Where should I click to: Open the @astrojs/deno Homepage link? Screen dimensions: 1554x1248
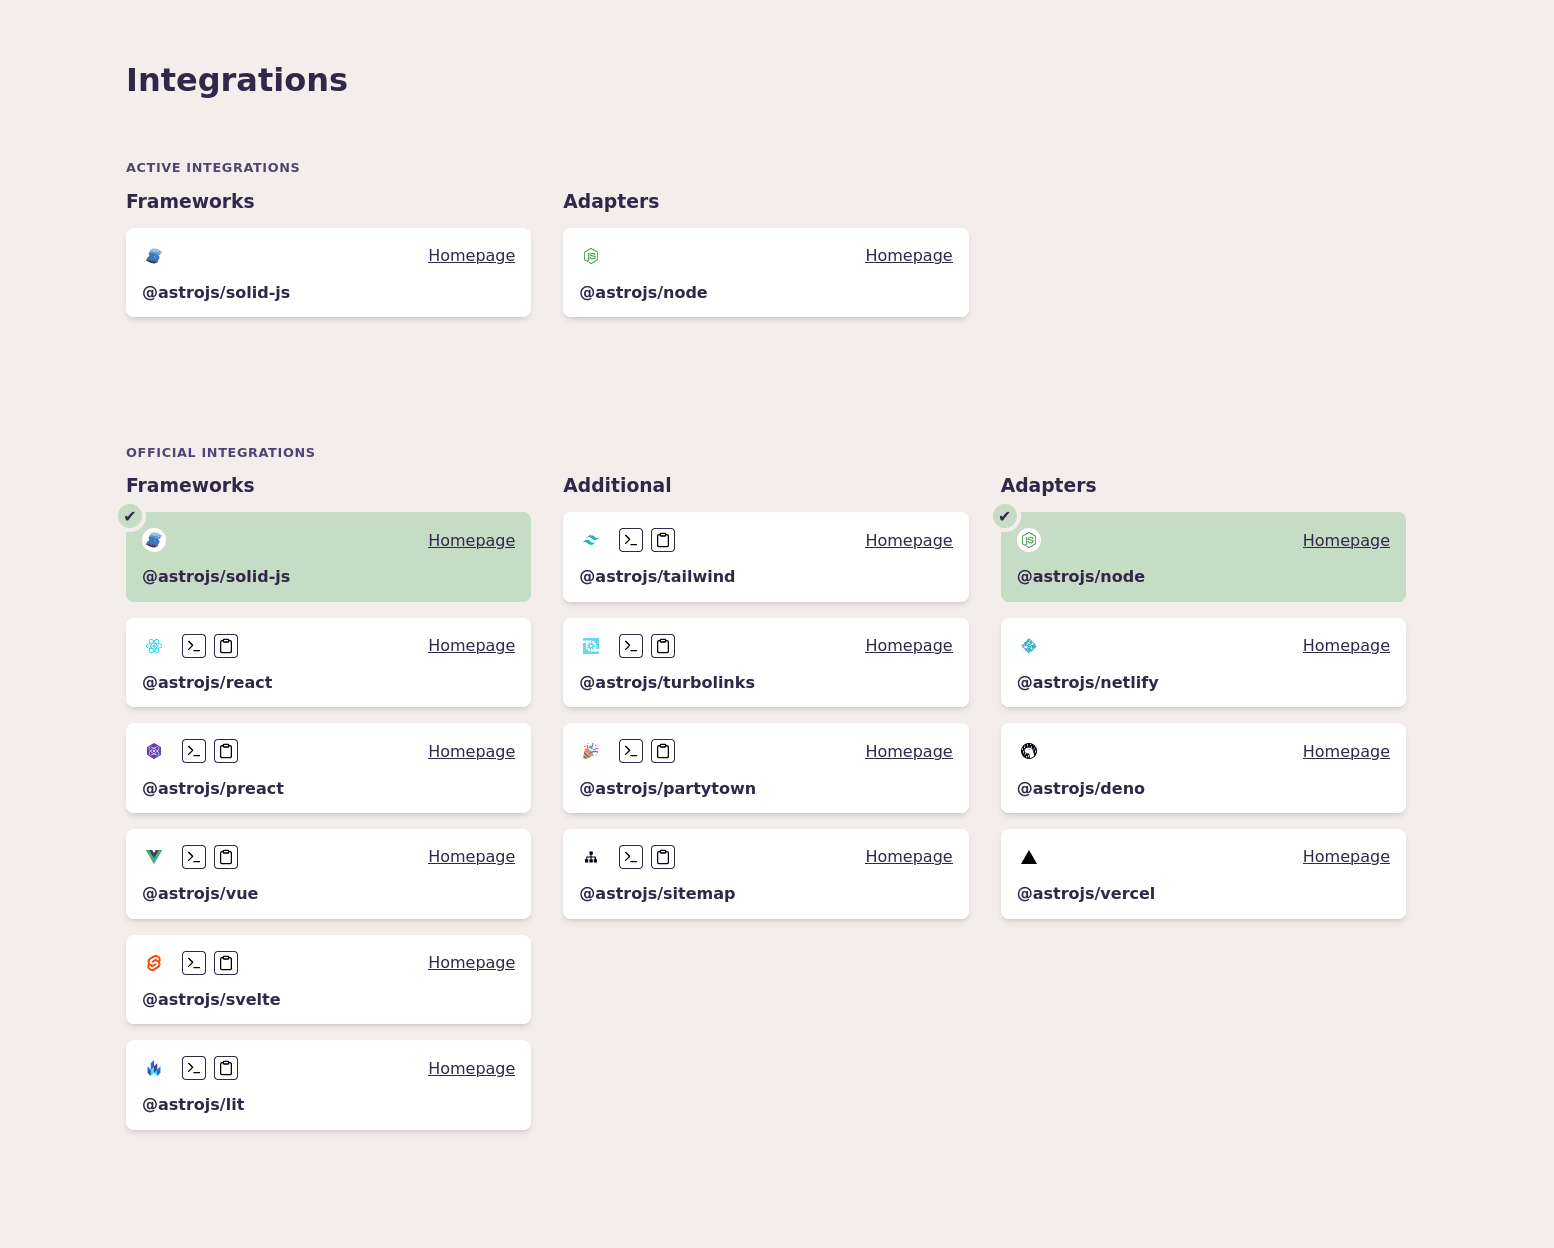tap(1346, 751)
